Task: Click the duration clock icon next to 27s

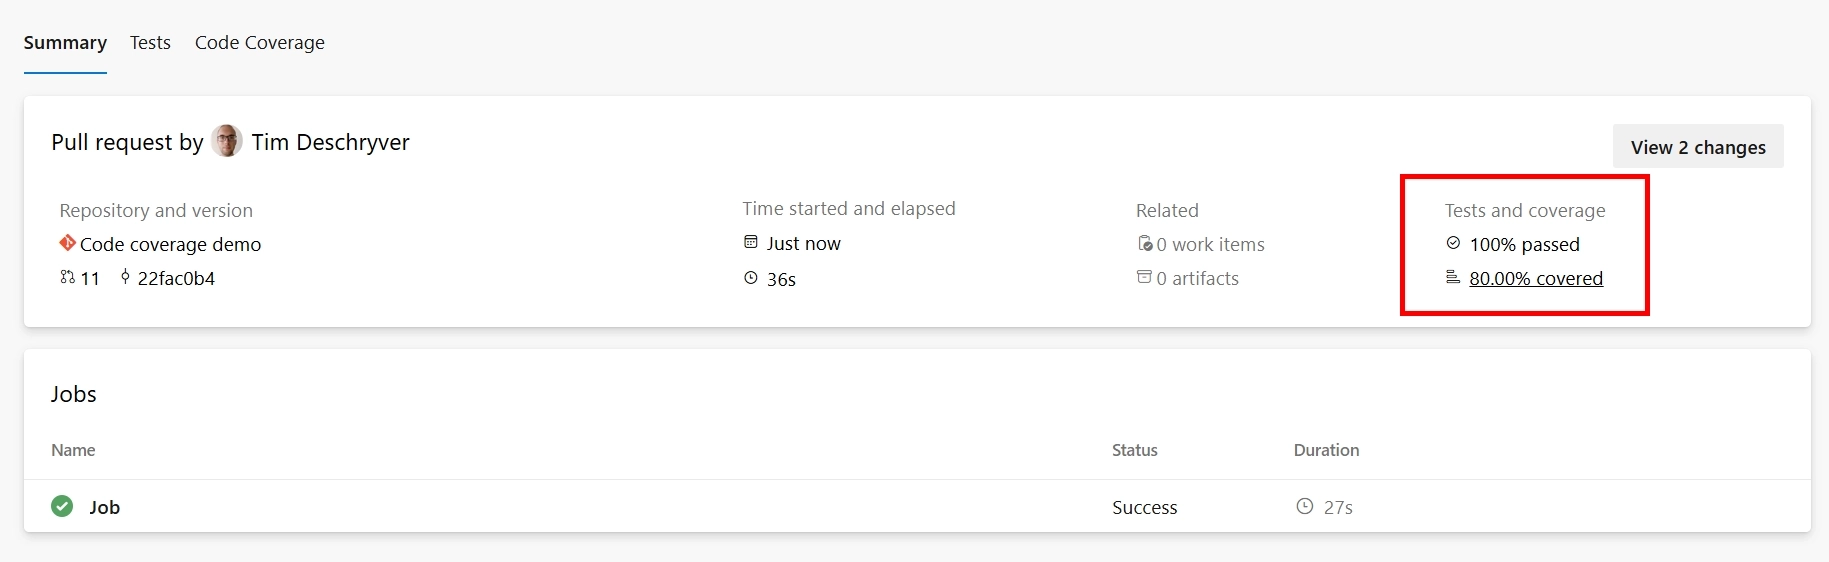Action: click(x=1305, y=506)
